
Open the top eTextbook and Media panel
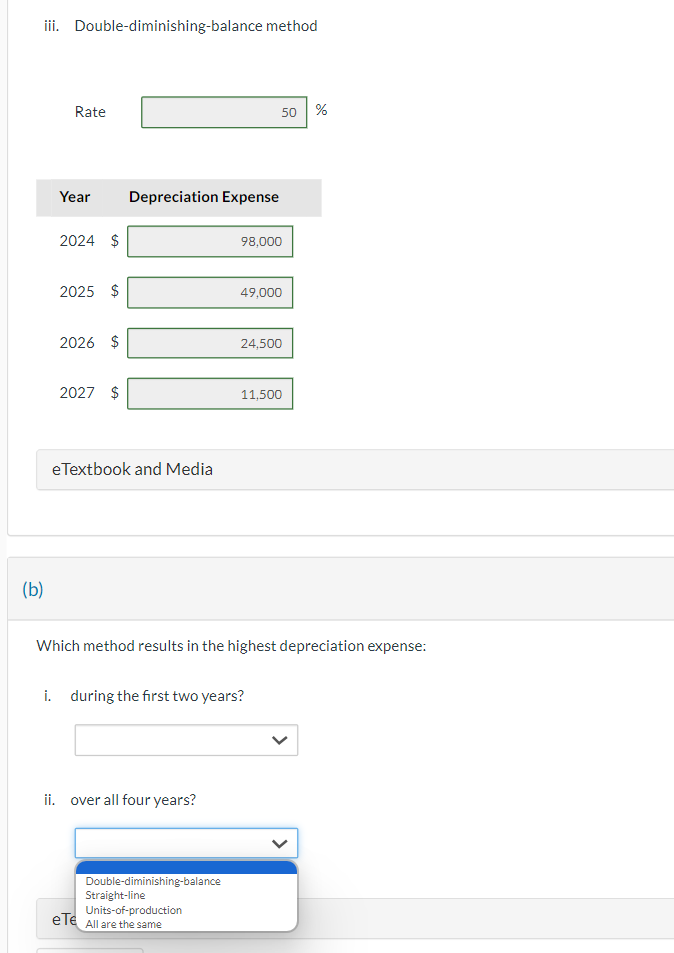pyautogui.click(x=132, y=468)
